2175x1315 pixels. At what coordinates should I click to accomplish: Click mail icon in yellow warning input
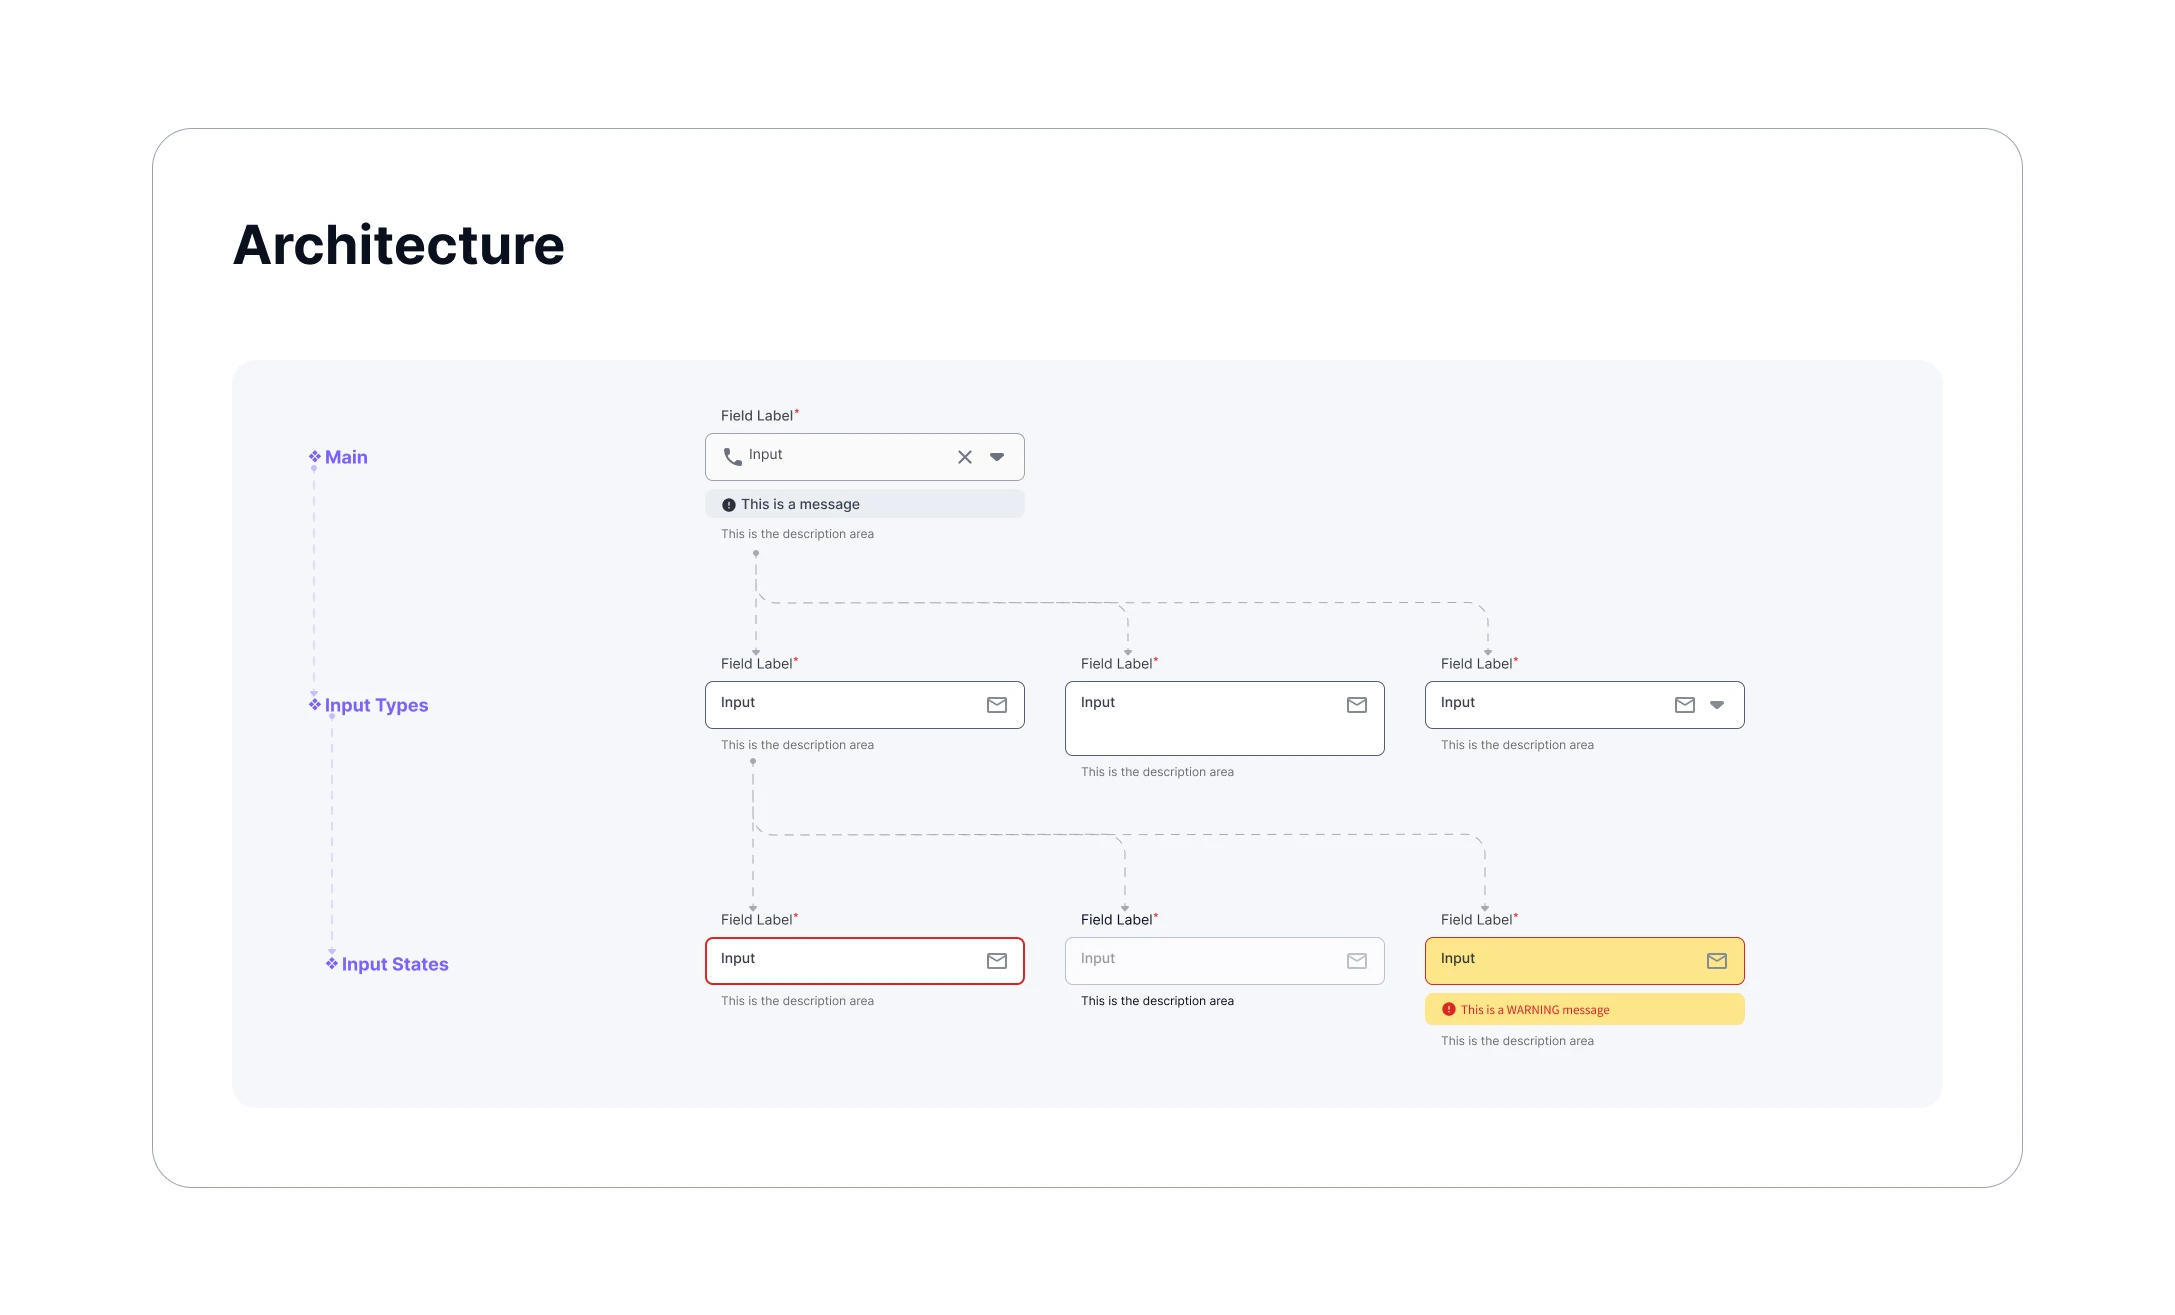[x=1716, y=961]
